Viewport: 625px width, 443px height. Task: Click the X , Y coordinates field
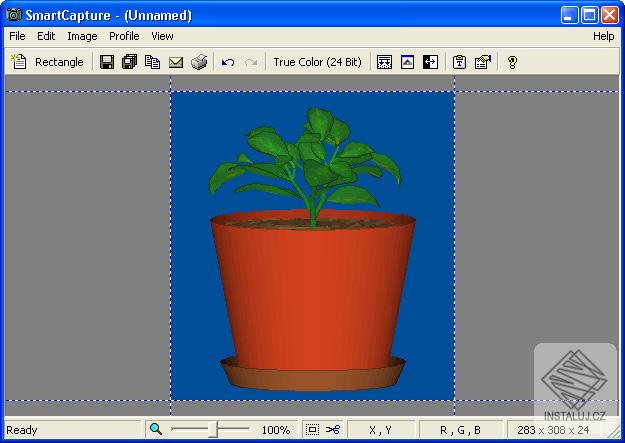[380, 430]
